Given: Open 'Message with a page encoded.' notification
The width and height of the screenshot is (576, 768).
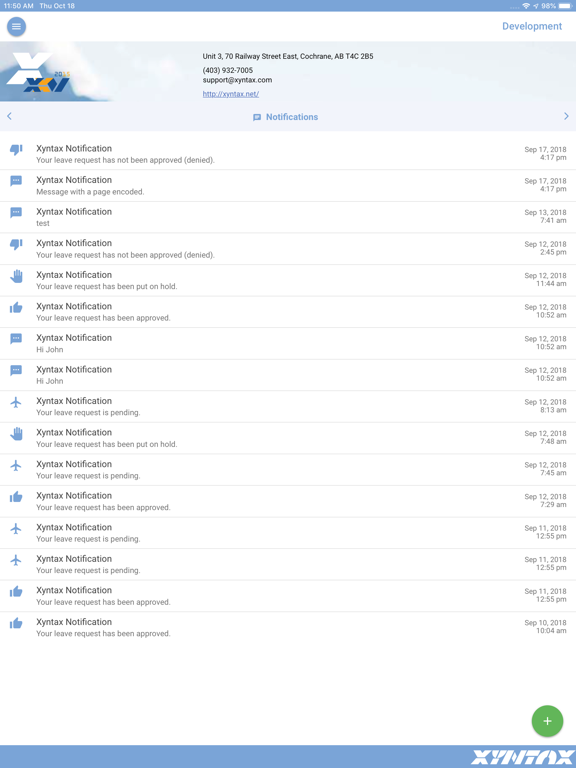Looking at the screenshot, I should [288, 186].
